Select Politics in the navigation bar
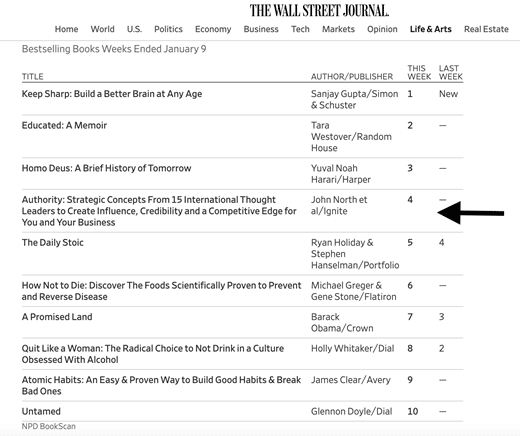This screenshot has width=520, height=436. (x=168, y=29)
